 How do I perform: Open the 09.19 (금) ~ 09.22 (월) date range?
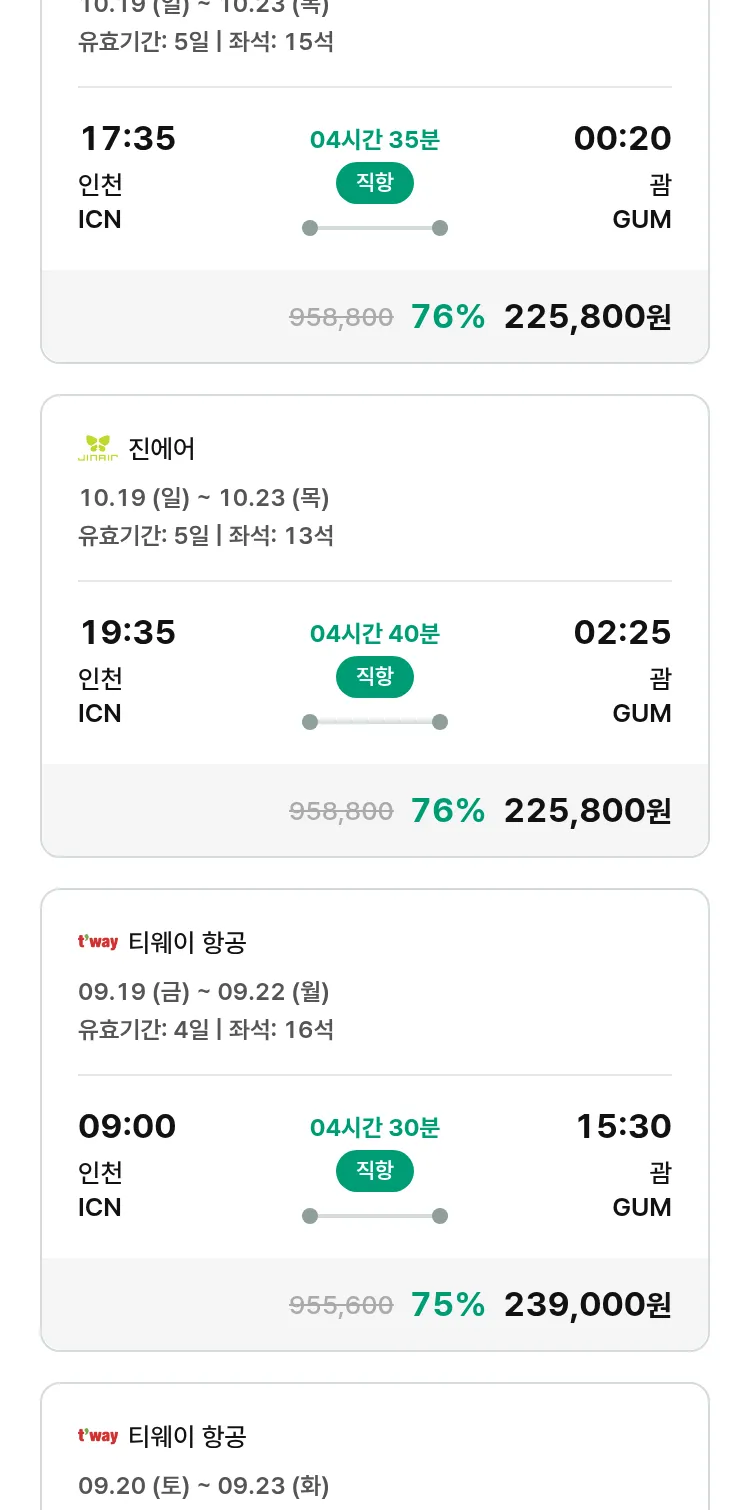(204, 992)
